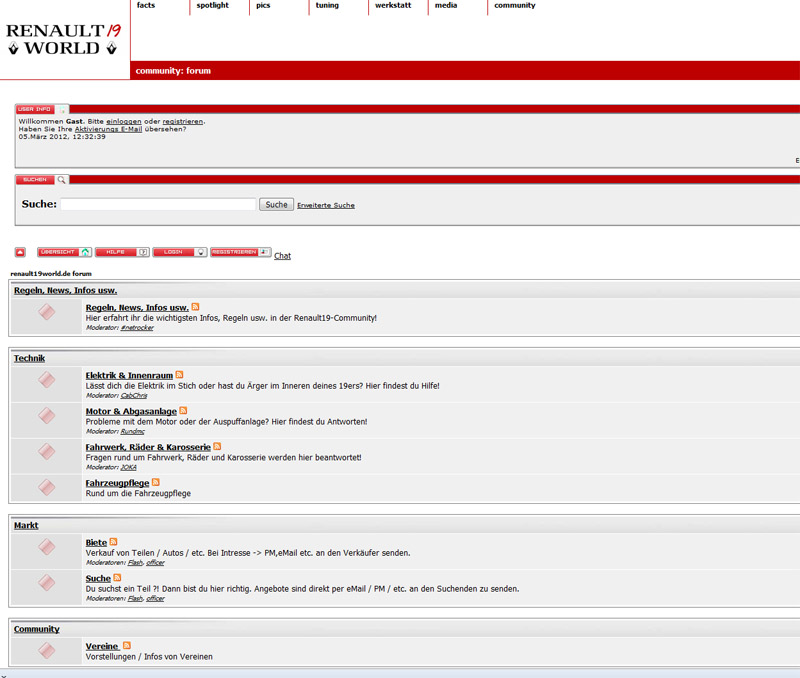The width and height of the screenshot is (800, 678).
Task: Click the magnifier icon on the Suchen tab
Action: tap(61, 180)
